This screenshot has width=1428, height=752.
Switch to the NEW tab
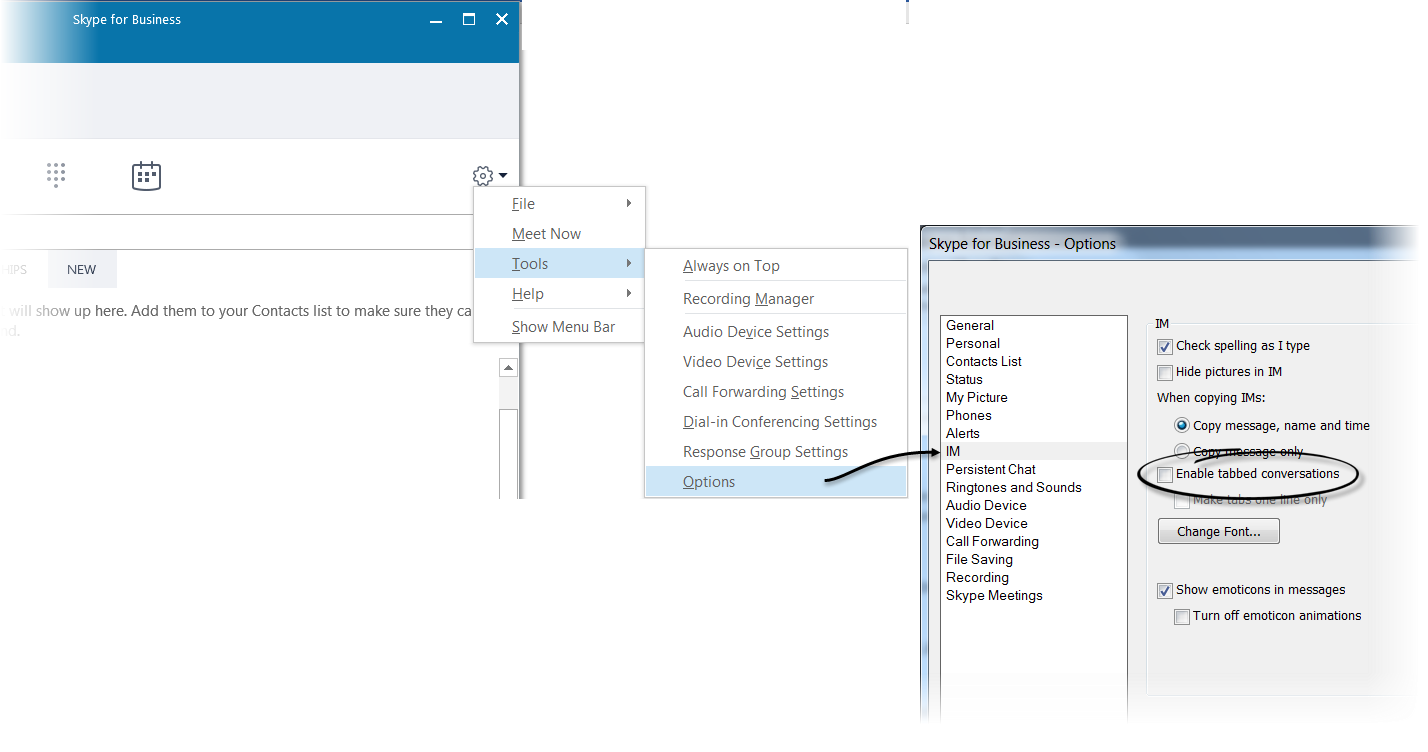(x=81, y=268)
